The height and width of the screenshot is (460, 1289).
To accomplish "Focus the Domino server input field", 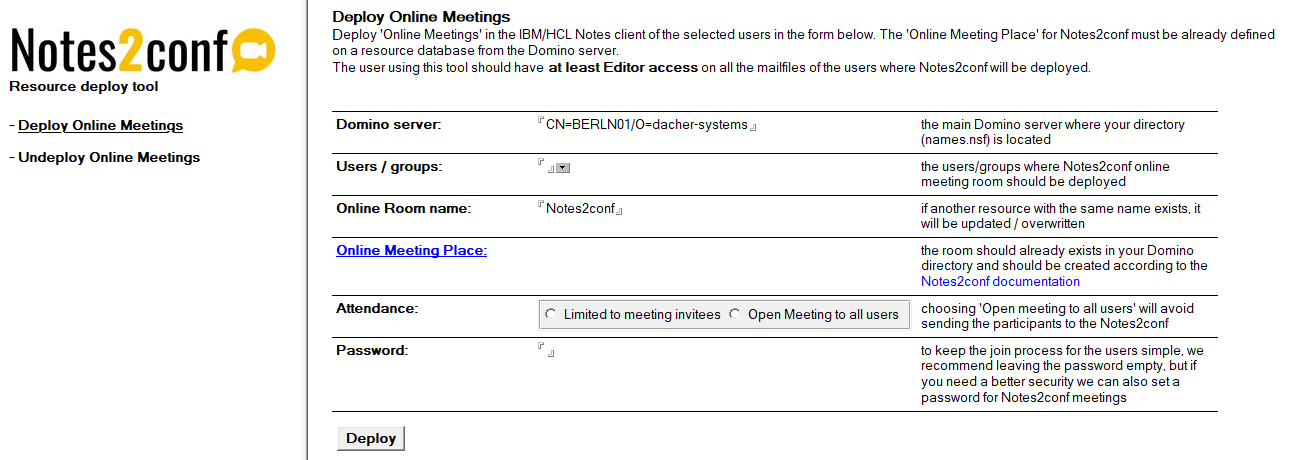I will pos(647,125).
